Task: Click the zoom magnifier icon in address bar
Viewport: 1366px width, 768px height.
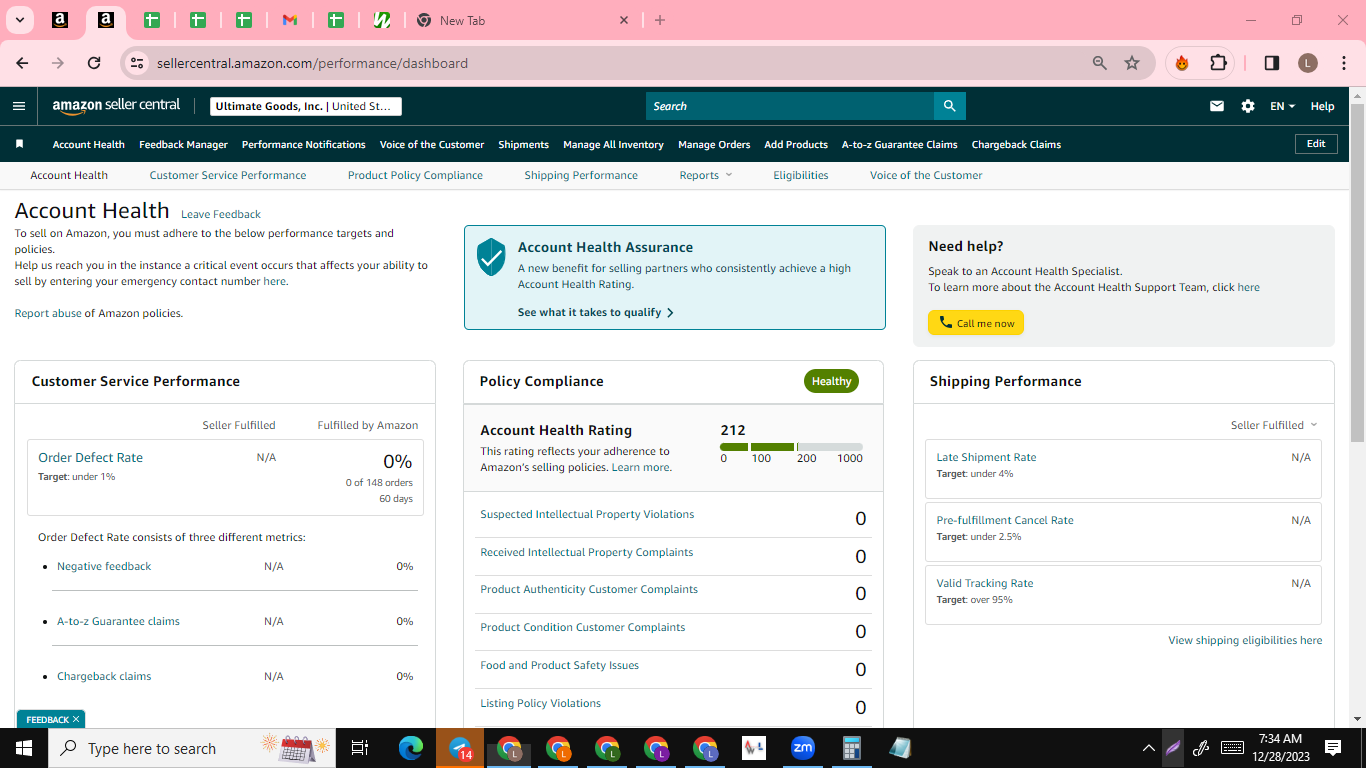Action: [x=1100, y=63]
